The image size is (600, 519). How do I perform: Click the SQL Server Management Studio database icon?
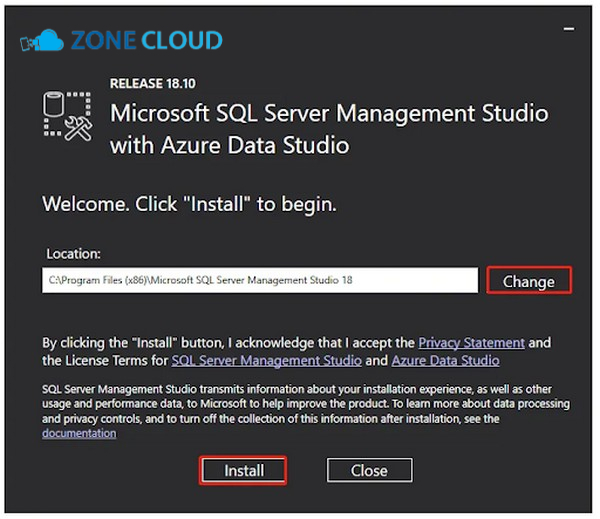(x=67, y=116)
